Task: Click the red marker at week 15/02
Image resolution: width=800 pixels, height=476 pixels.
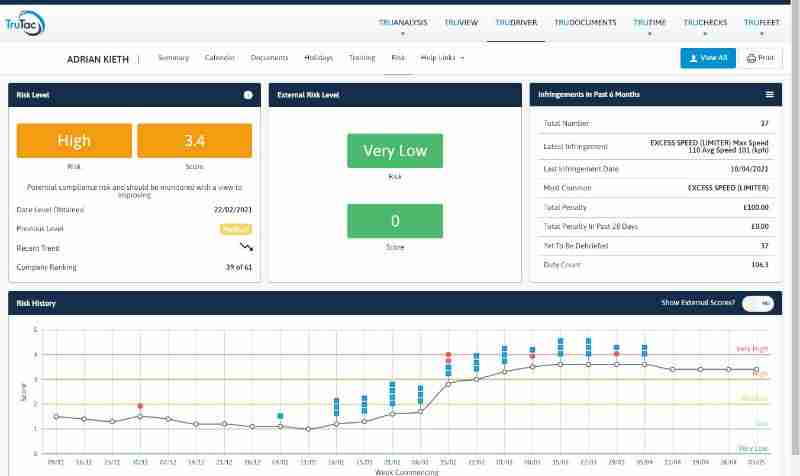Action: pos(448,355)
